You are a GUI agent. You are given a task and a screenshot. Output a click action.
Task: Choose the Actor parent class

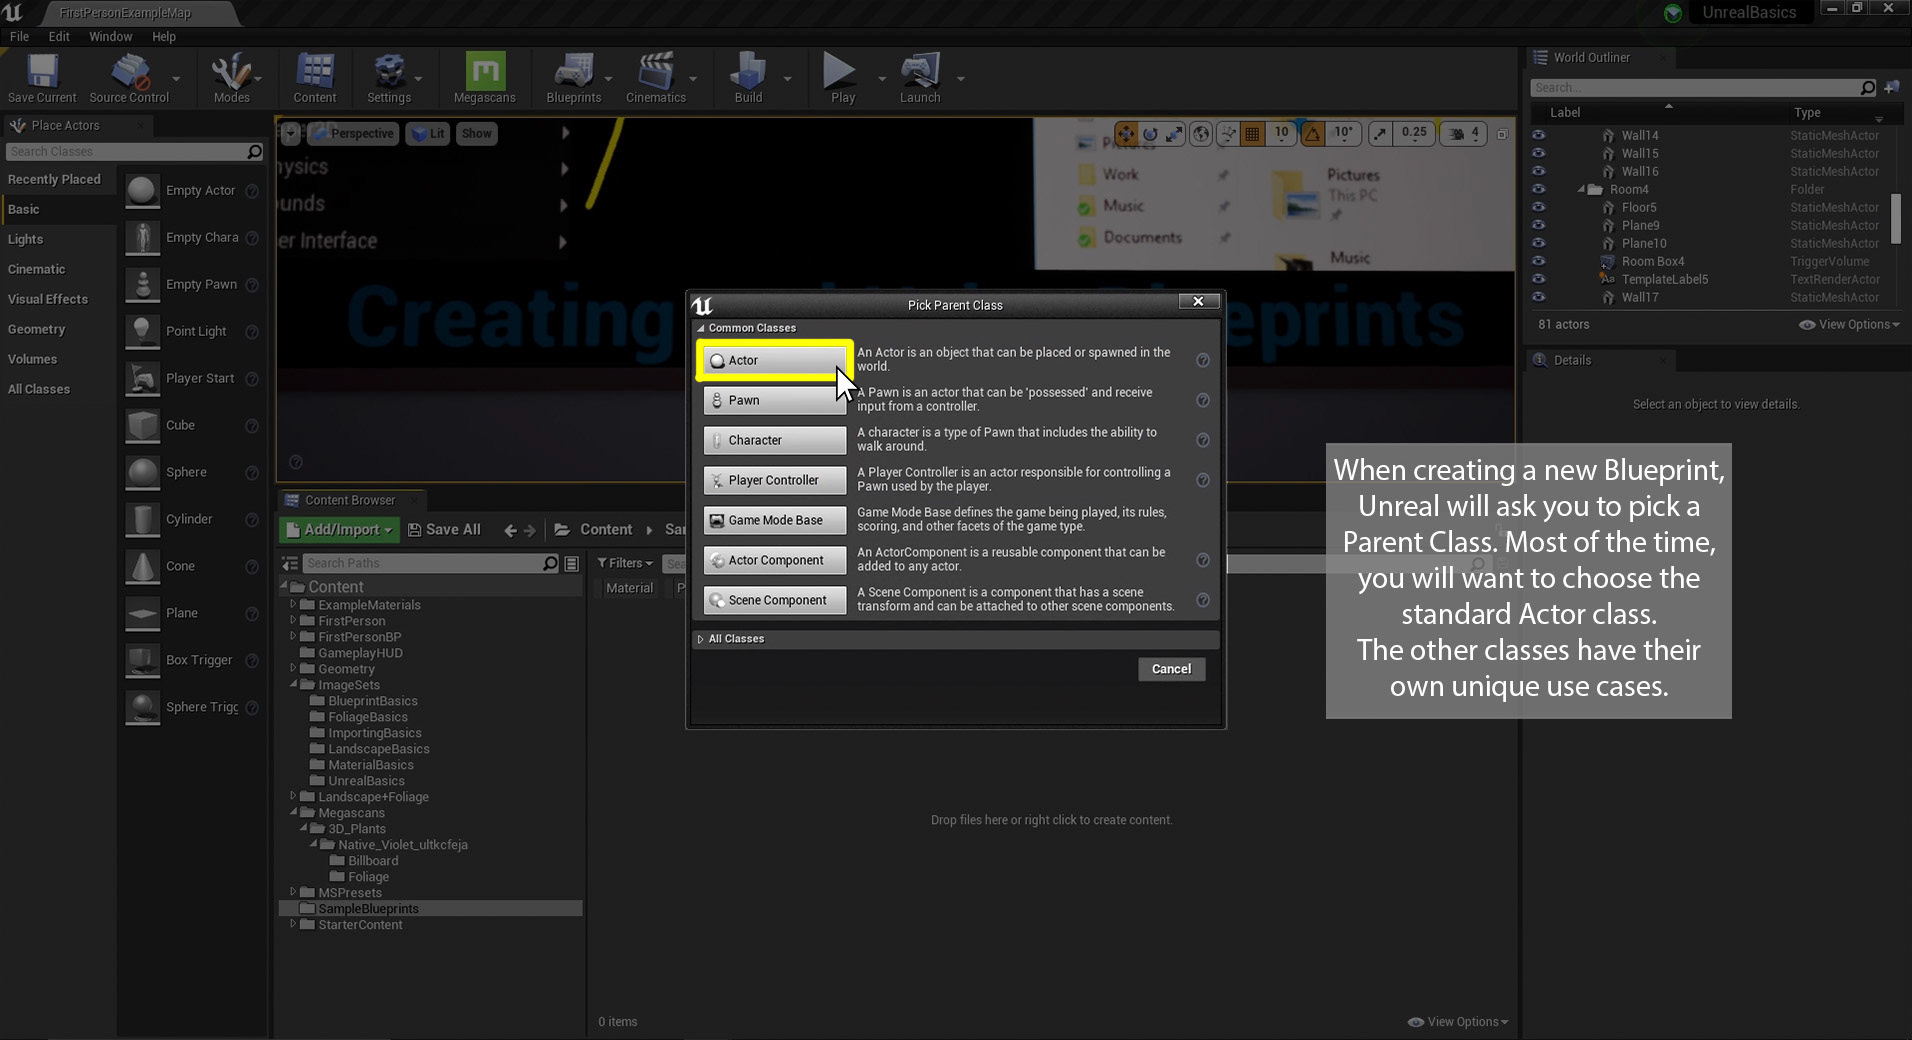[775, 360]
